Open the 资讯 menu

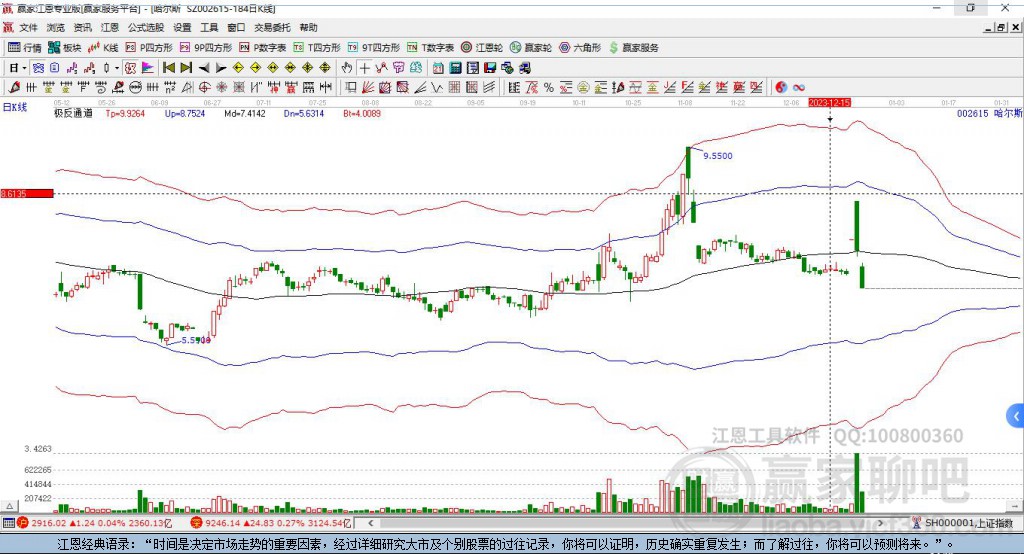82,27
